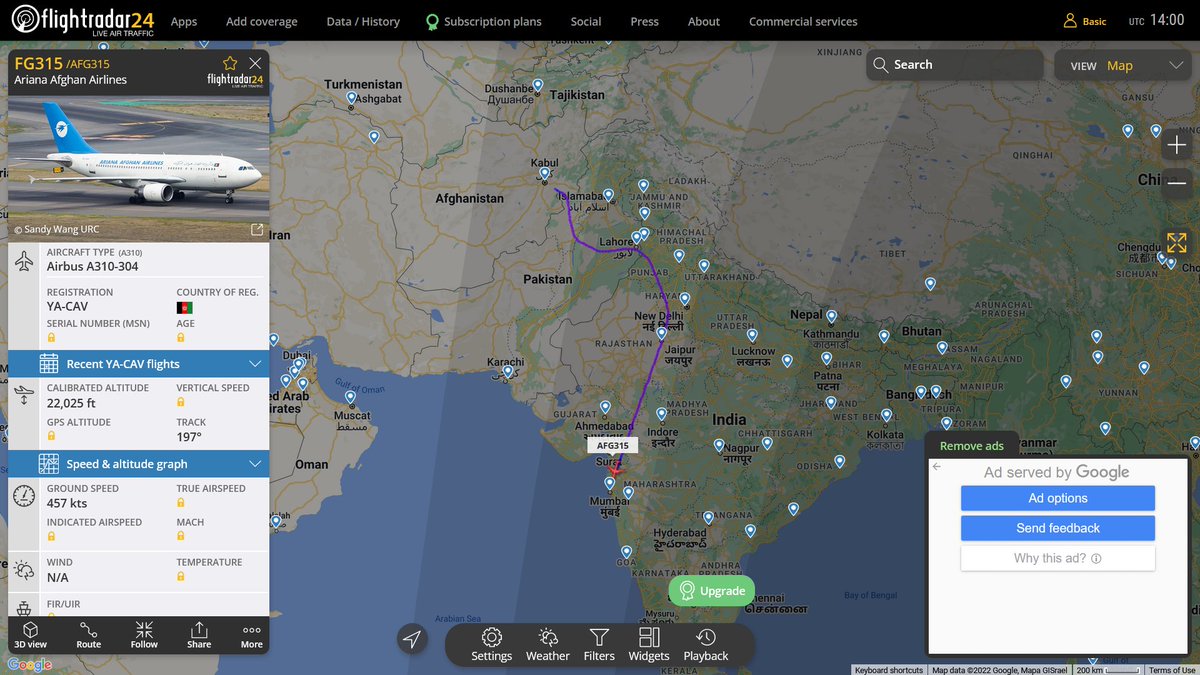Image resolution: width=1200 pixels, height=675 pixels.
Task: Open the 3D view of the flight
Action: pyautogui.click(x=31, y=635)
